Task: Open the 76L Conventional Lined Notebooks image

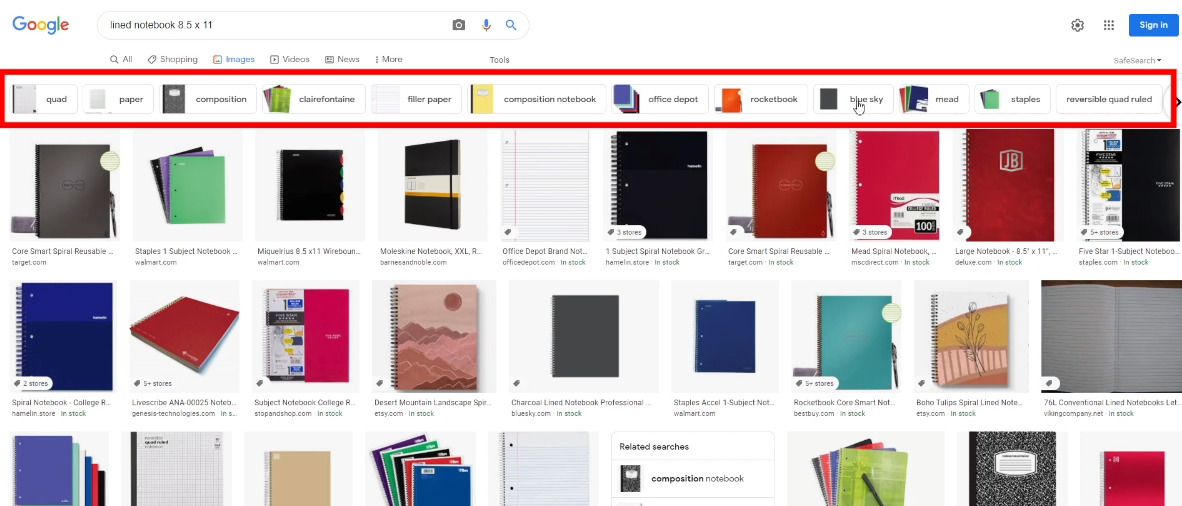Action: pyautogui.click(x=1111, y=336)
